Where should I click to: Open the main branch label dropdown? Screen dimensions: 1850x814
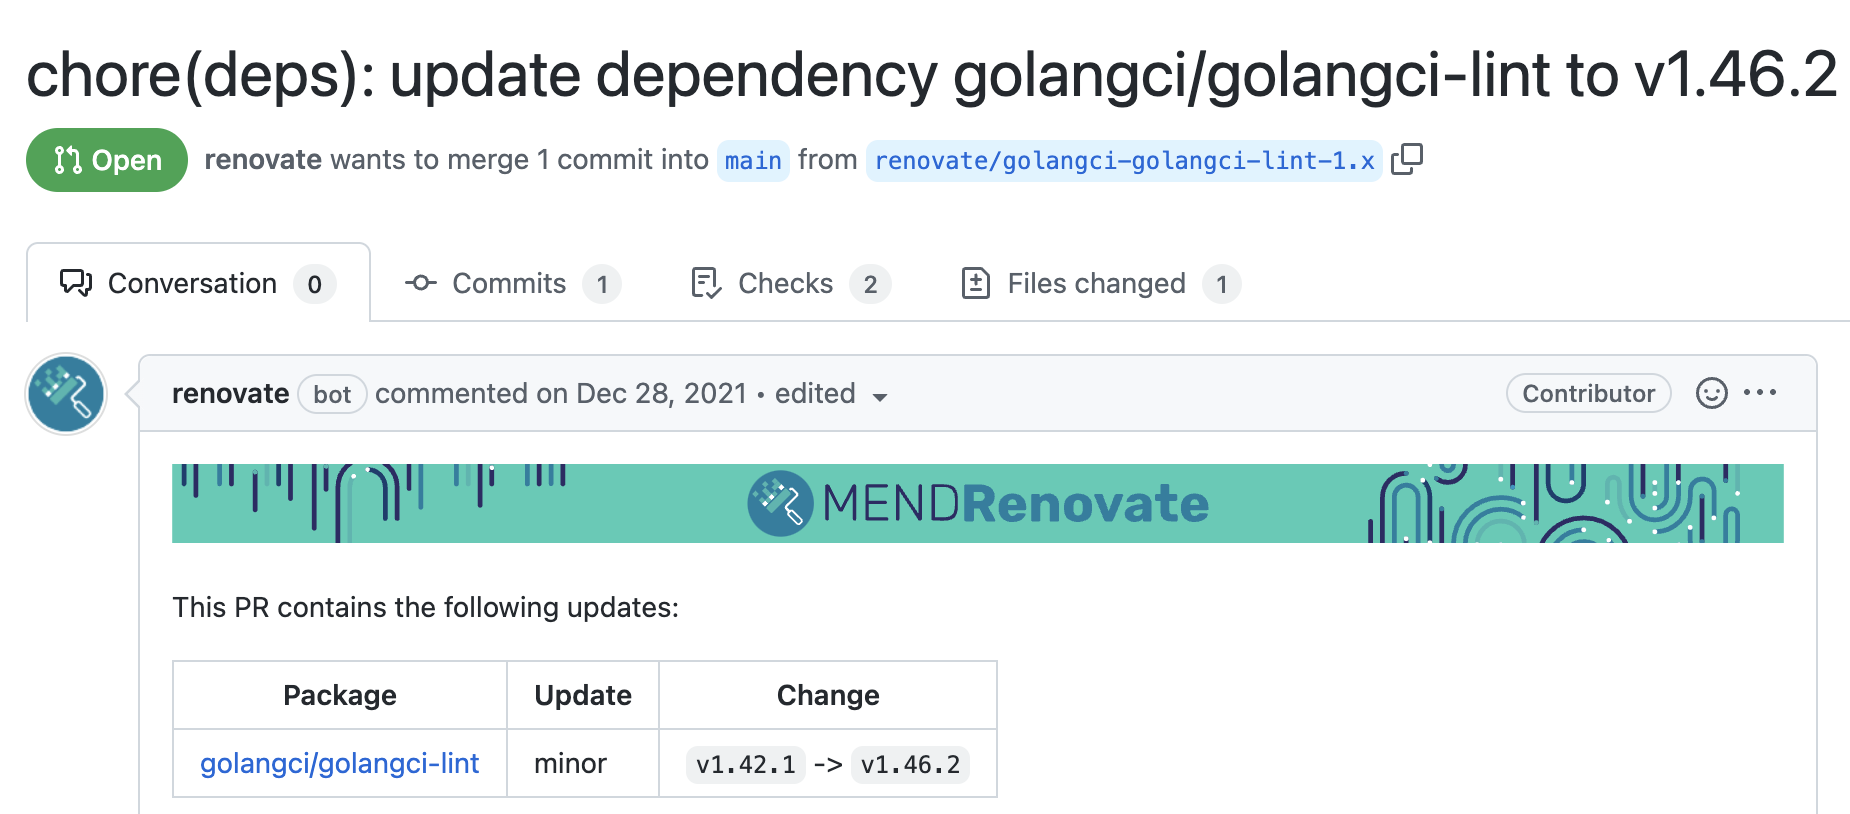pyautogui.click(x=753, y=160)
